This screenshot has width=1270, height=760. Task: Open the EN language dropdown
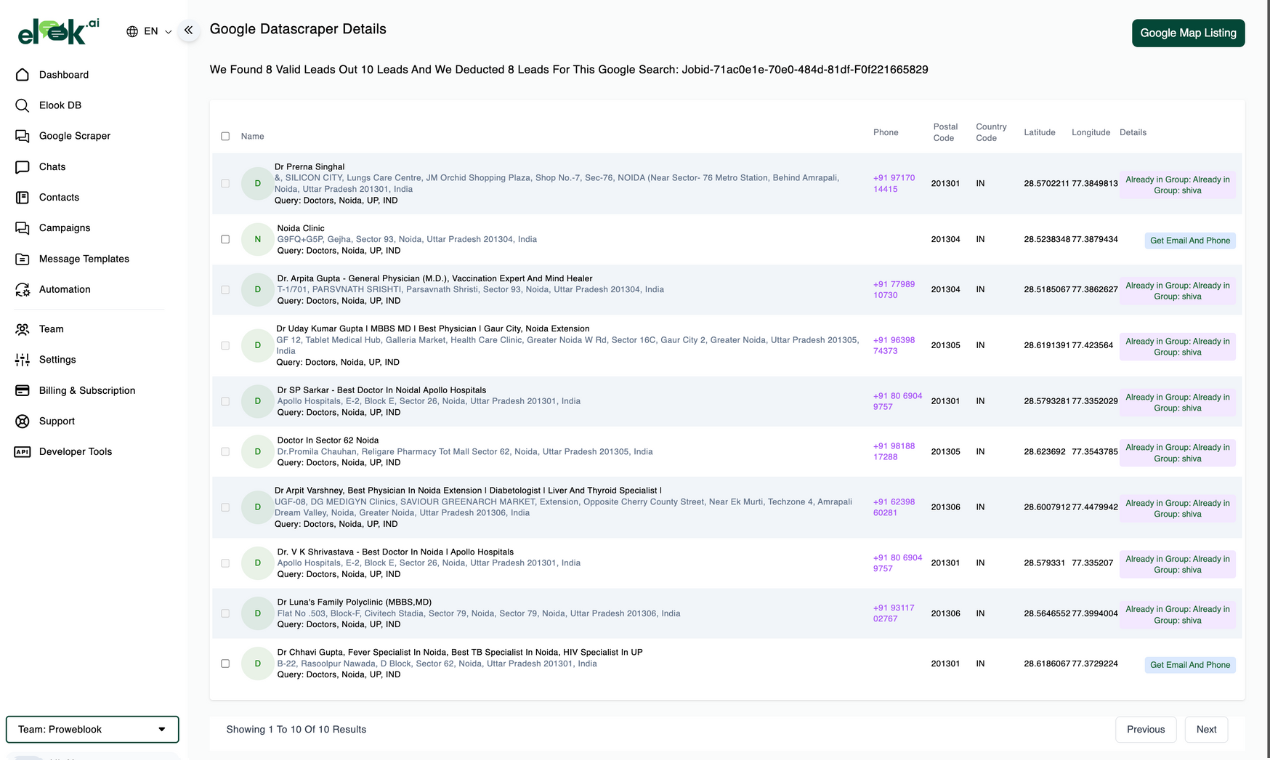149,32
